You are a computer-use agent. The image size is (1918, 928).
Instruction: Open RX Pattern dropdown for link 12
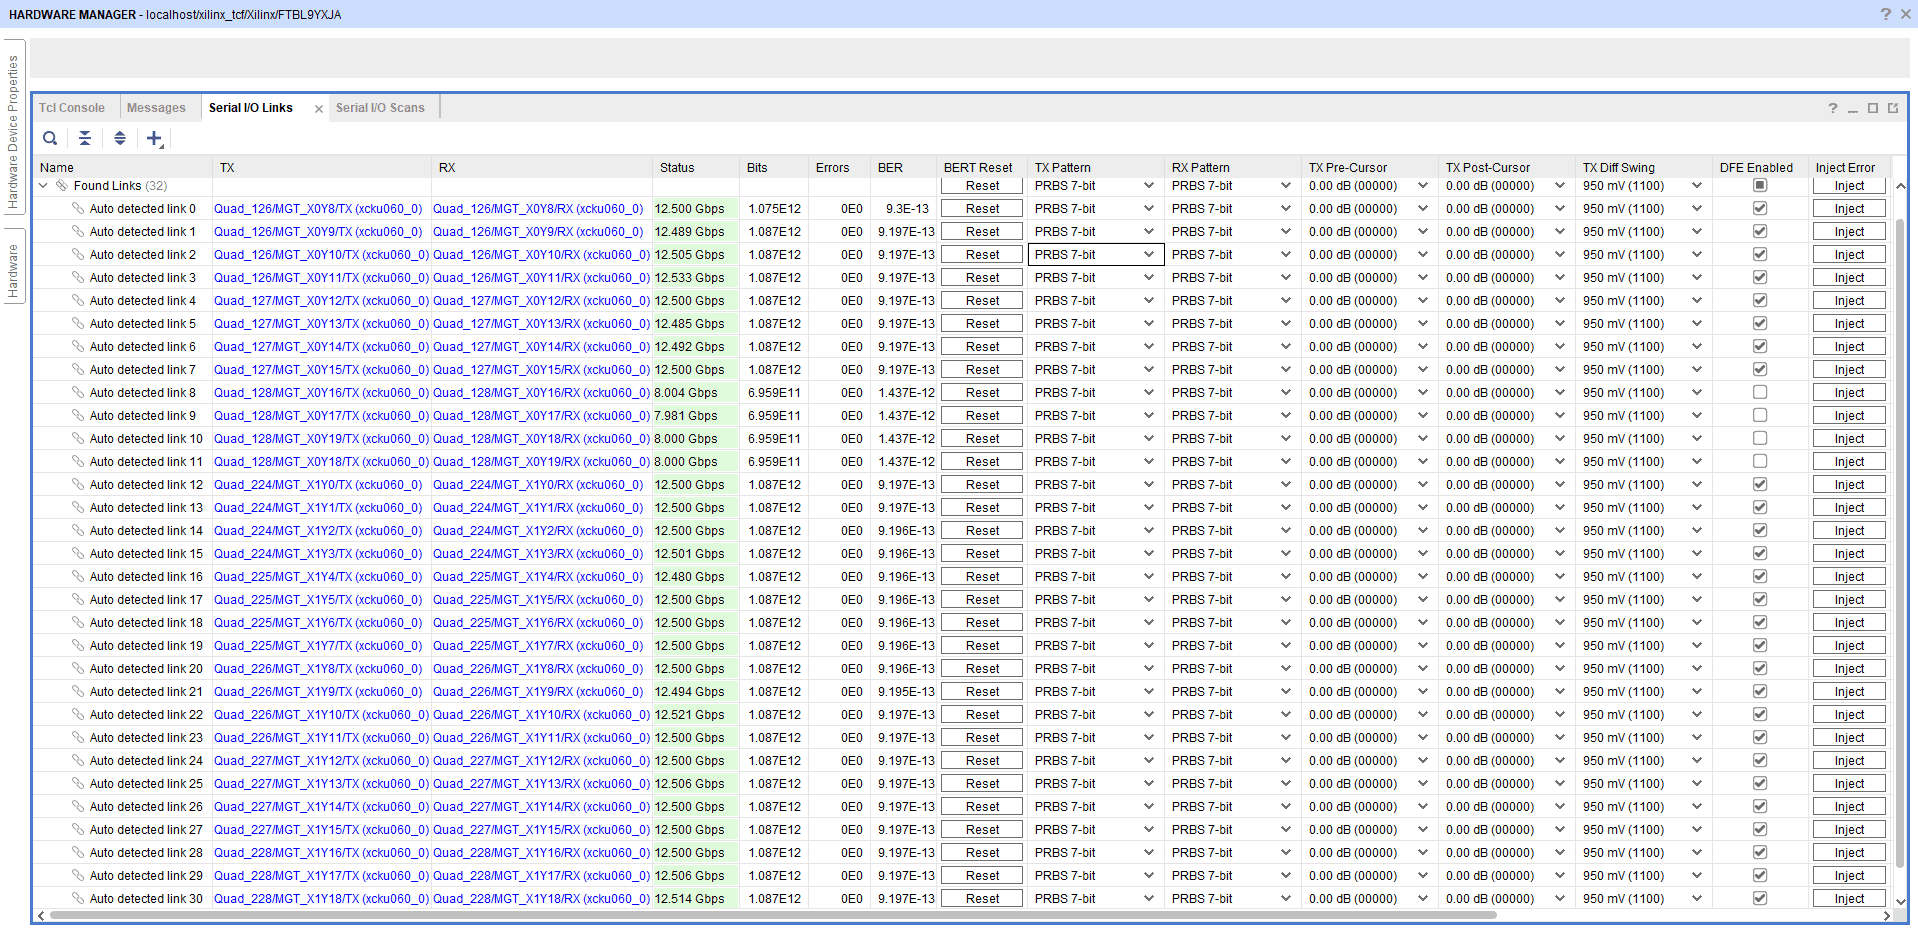1286,485
